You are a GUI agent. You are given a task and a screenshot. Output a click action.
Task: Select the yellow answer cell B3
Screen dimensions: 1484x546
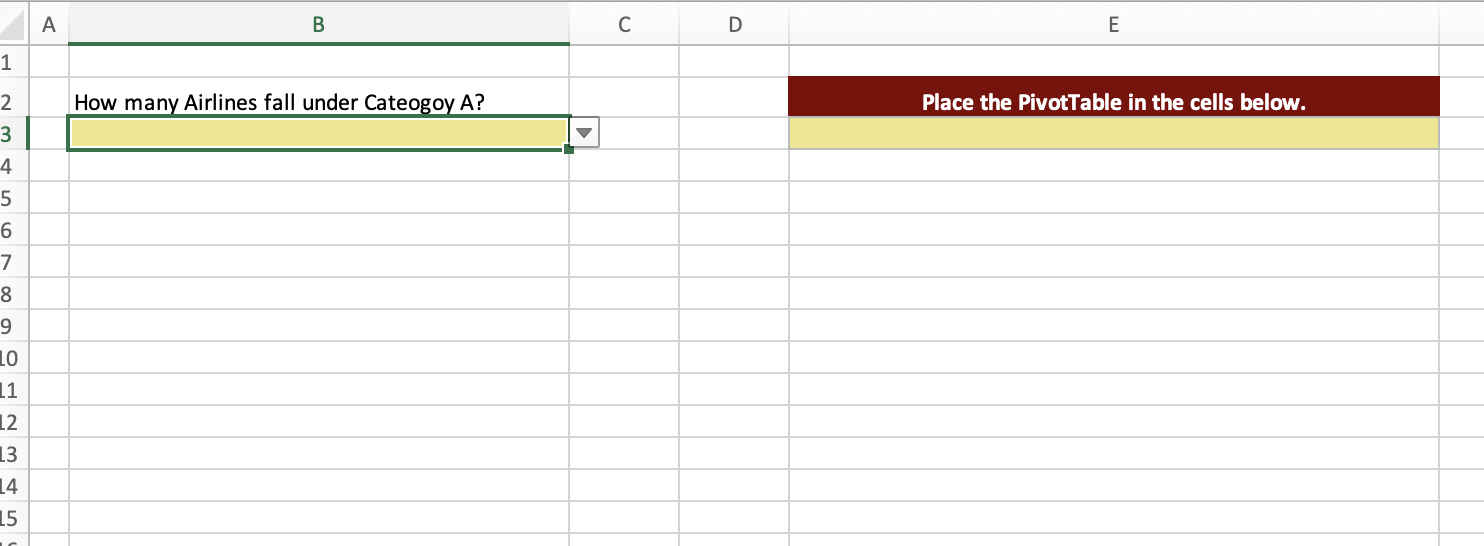pos(318,133)
